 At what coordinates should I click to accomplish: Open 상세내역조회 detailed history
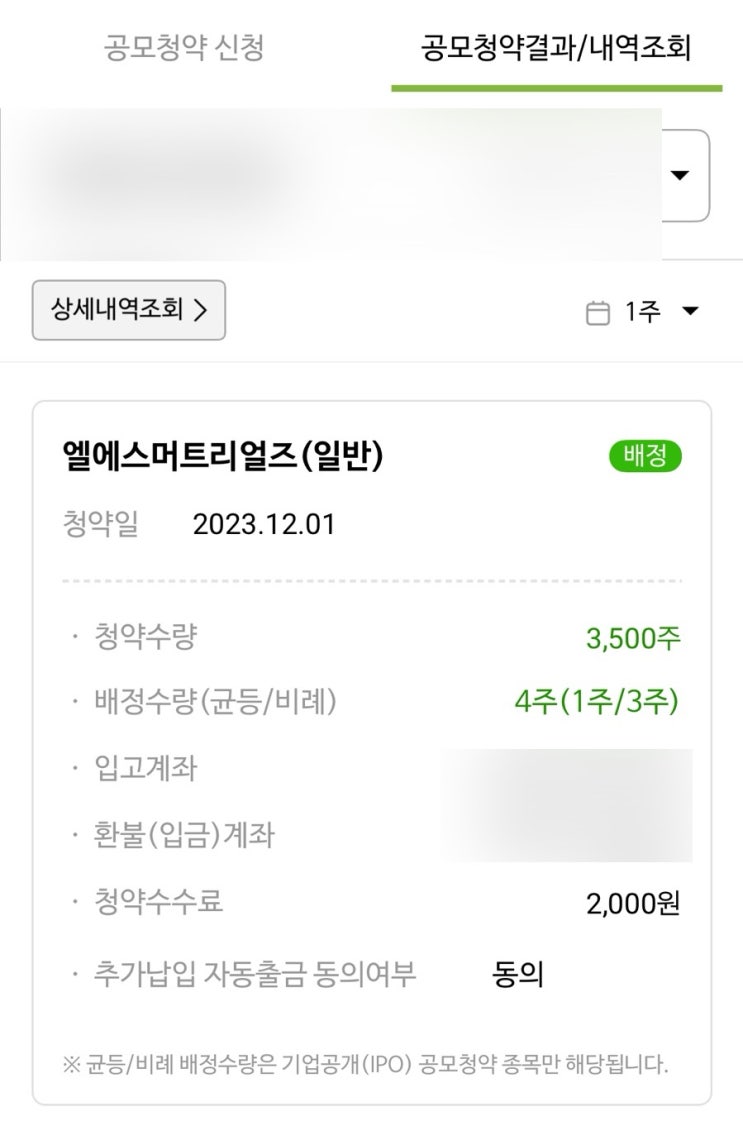[129, 310]
